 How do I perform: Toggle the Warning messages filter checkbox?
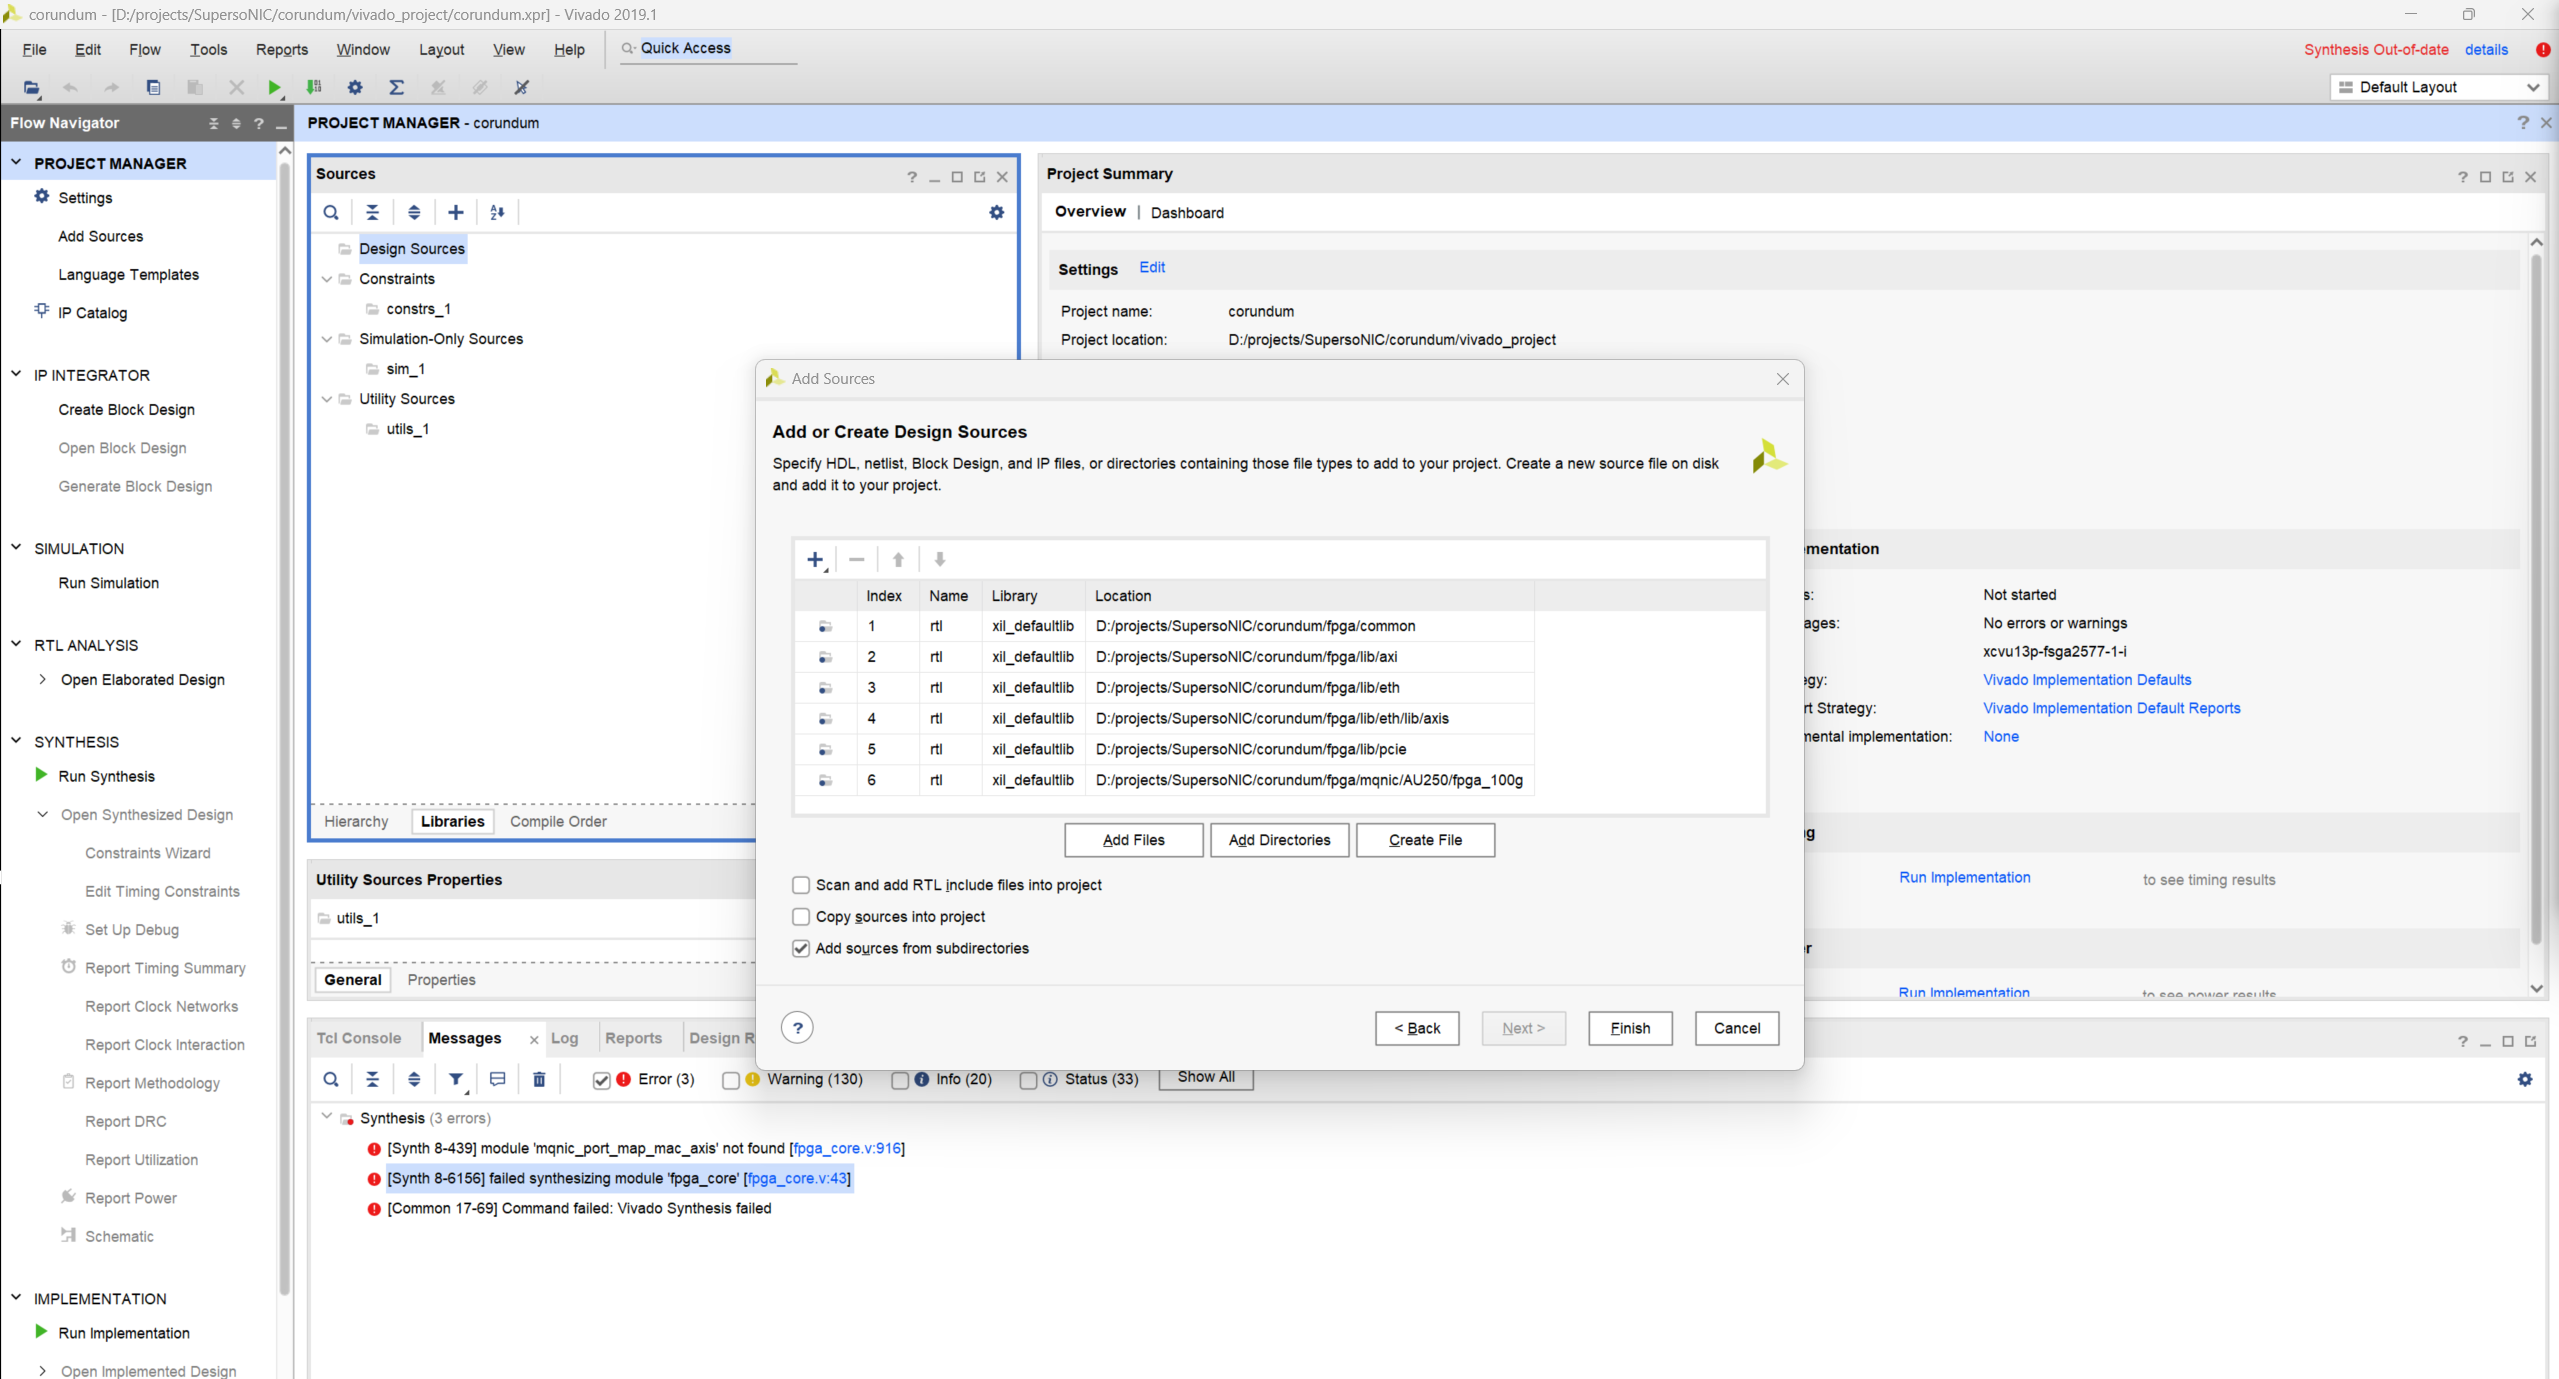tap(731, 1080)
